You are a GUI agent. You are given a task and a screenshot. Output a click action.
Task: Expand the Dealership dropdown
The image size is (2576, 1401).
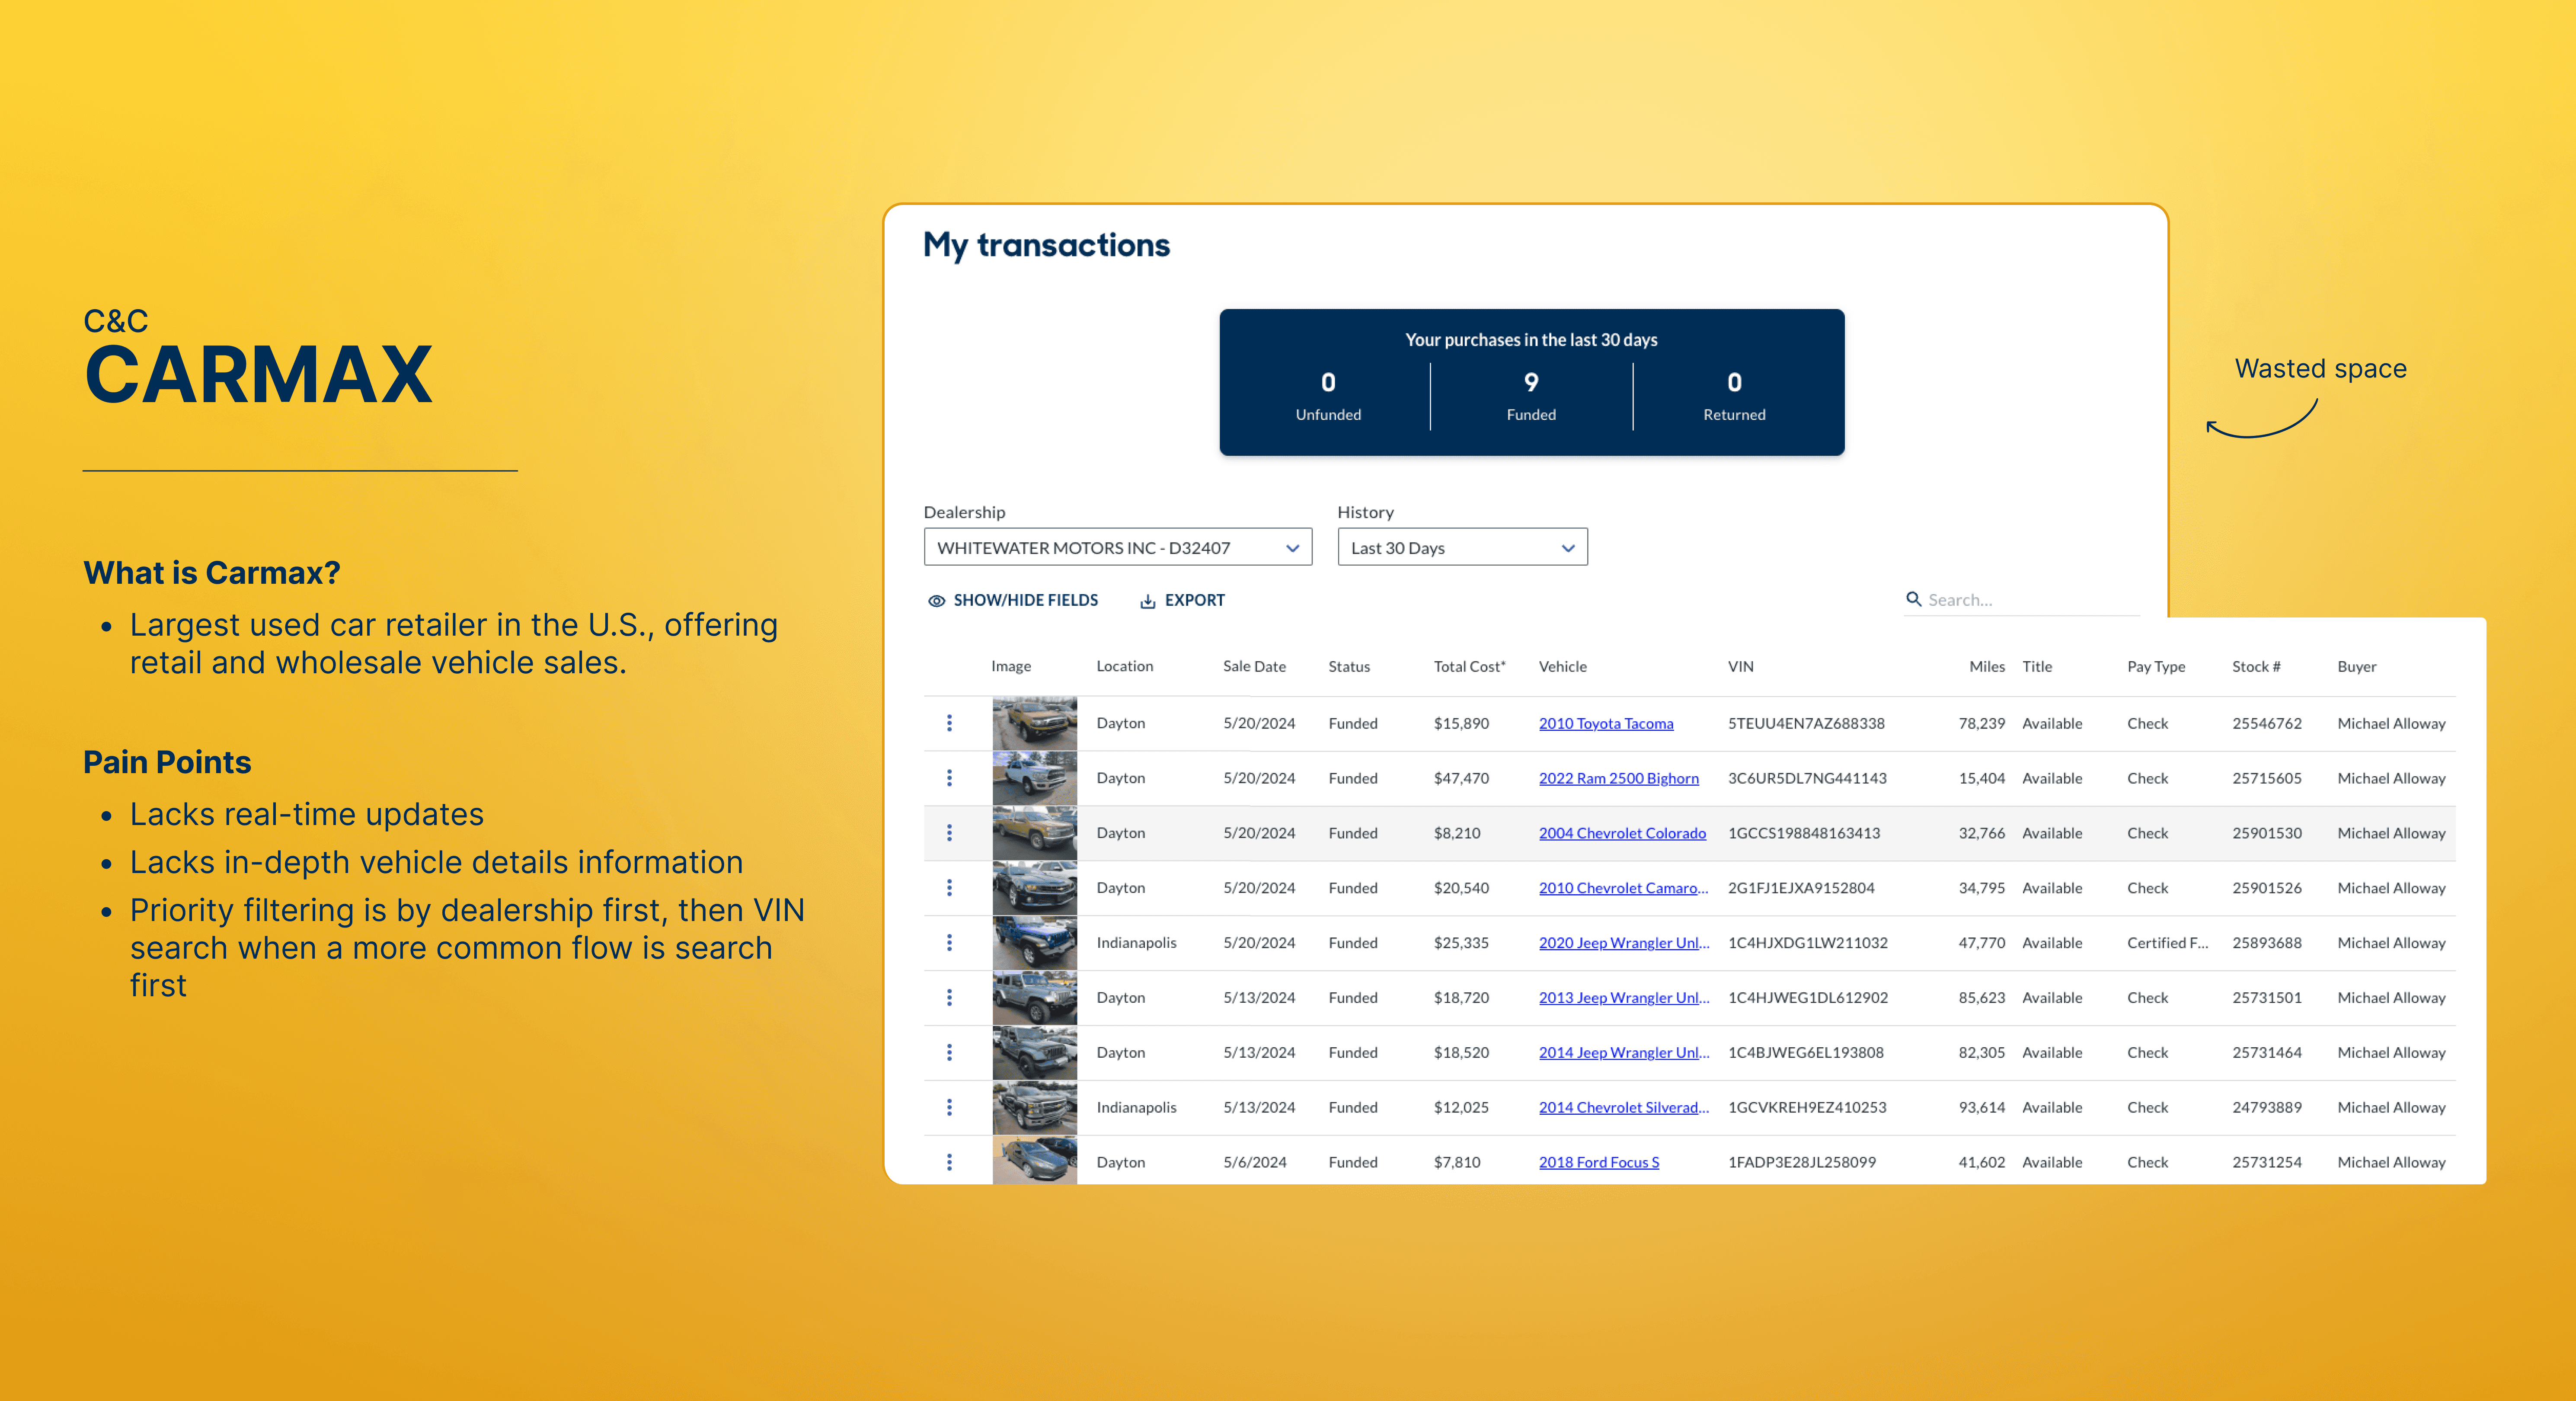(x=1116, y=547)
